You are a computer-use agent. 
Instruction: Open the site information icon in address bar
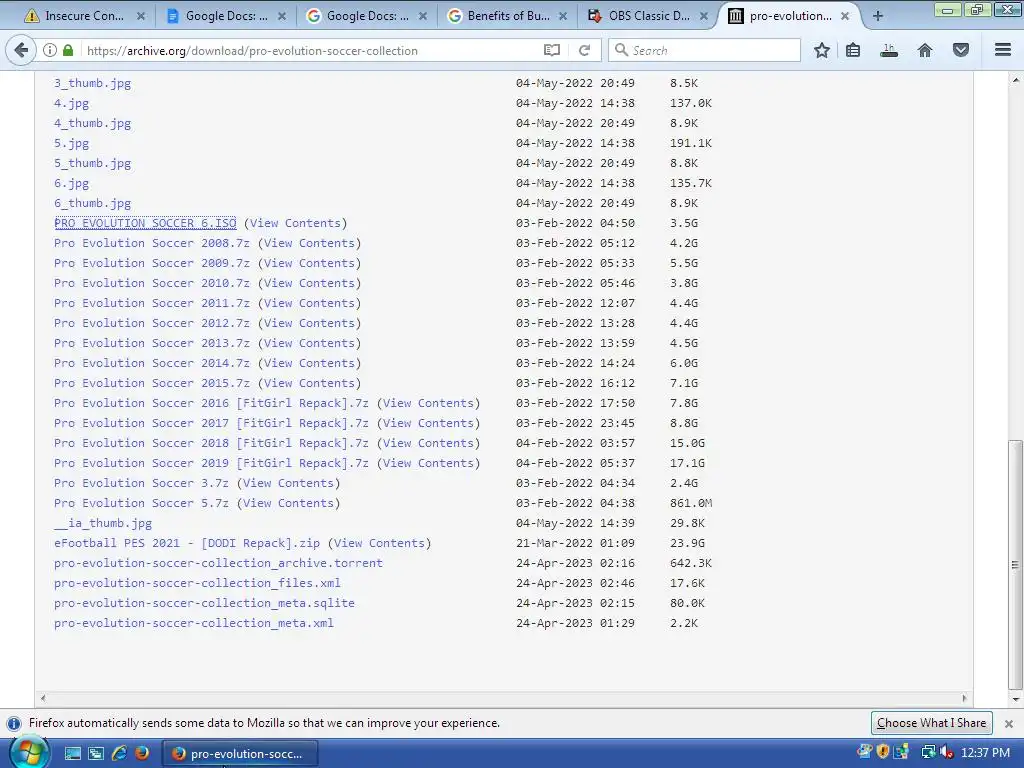(x=50, y=50)
